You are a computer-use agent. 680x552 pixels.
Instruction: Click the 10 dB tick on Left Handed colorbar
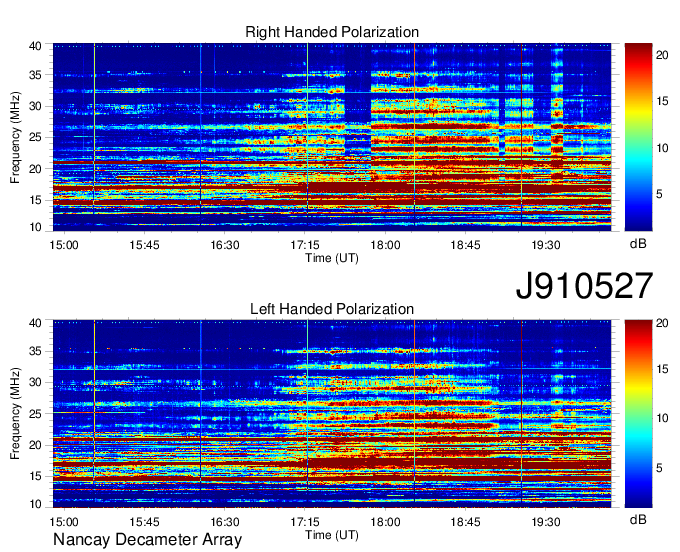point(662,418)
